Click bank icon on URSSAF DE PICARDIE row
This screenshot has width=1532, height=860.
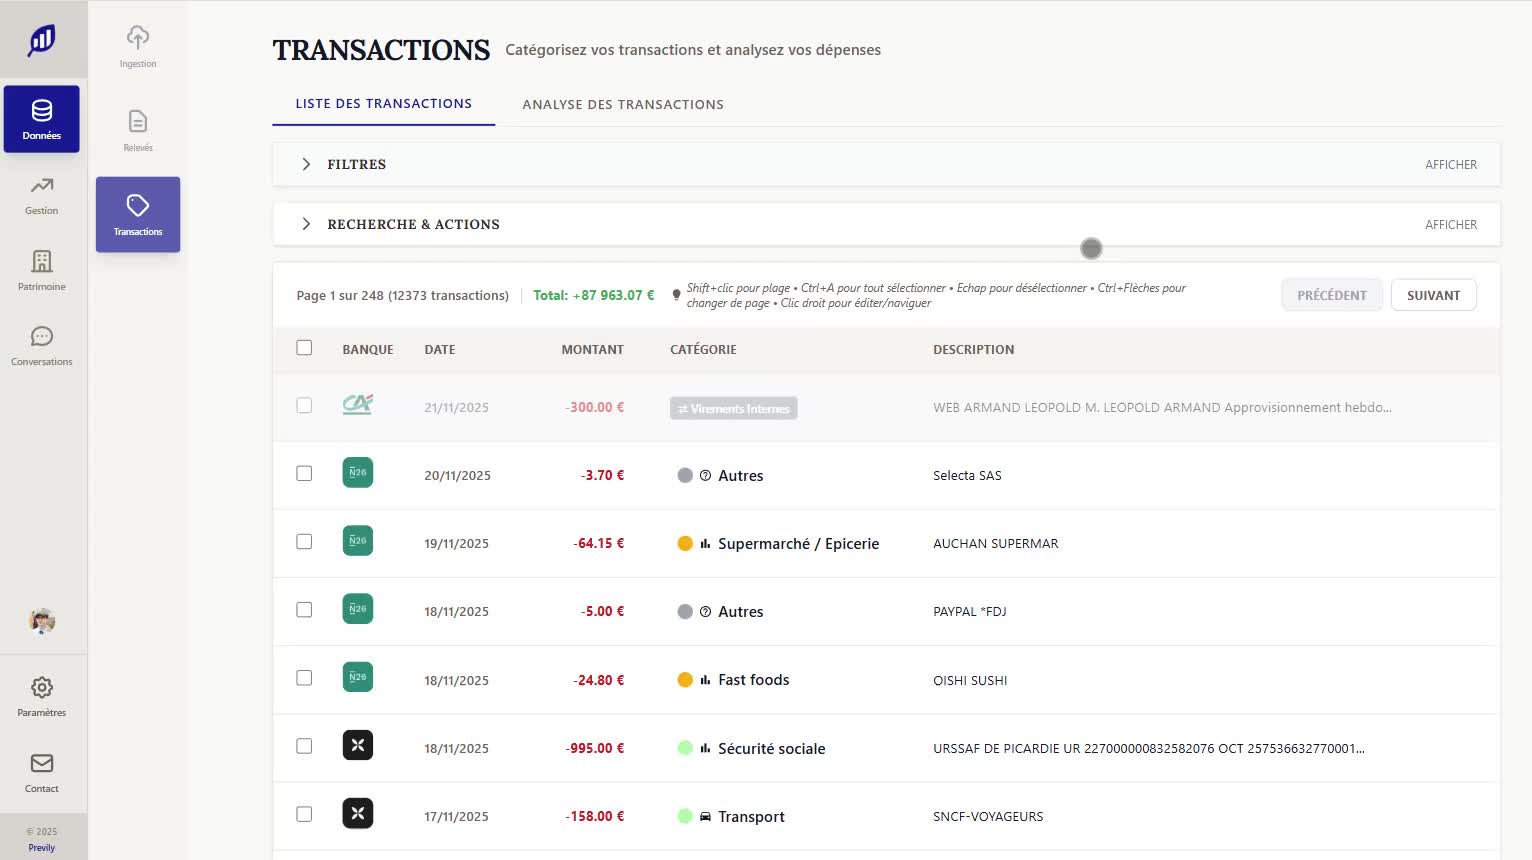(357, 745)
